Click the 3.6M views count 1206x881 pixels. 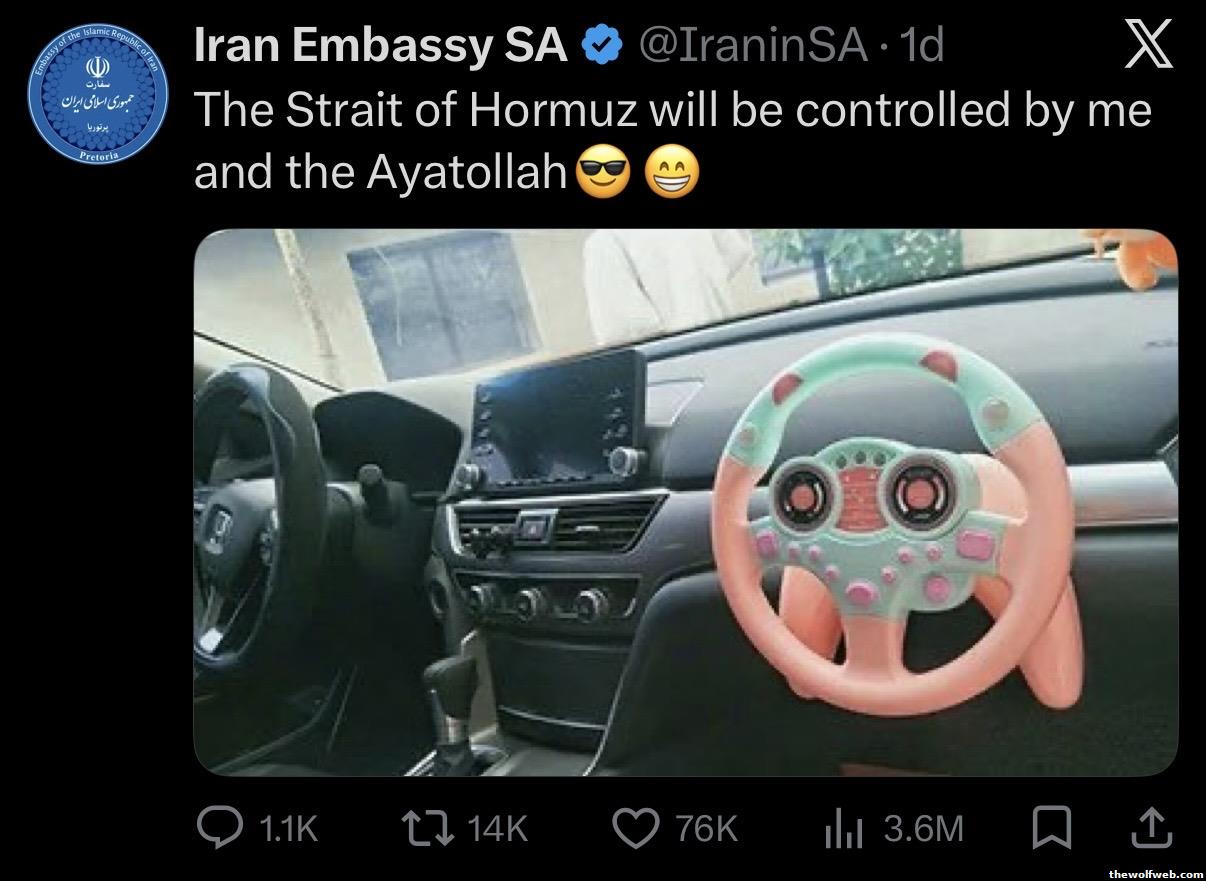pyautogui.click(x=923, y=828)
